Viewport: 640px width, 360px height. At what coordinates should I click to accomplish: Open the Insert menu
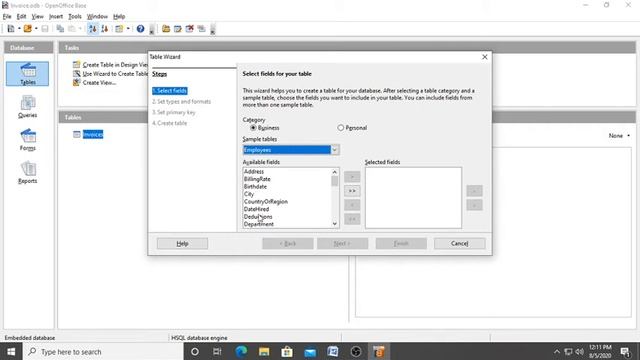pos(56,16)
